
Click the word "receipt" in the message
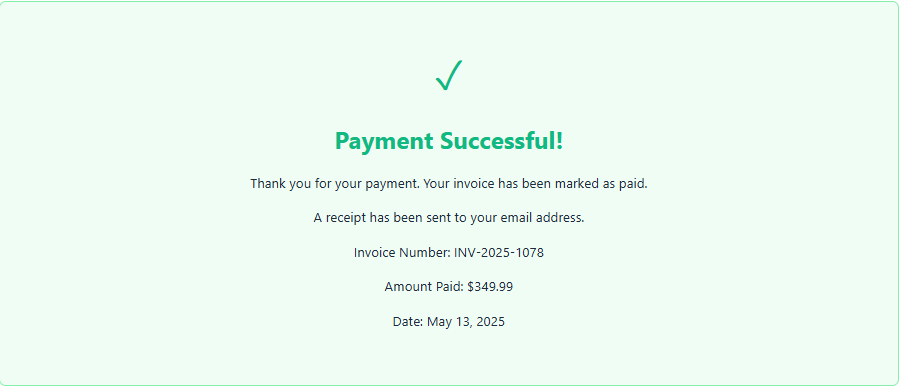point(346,218)
